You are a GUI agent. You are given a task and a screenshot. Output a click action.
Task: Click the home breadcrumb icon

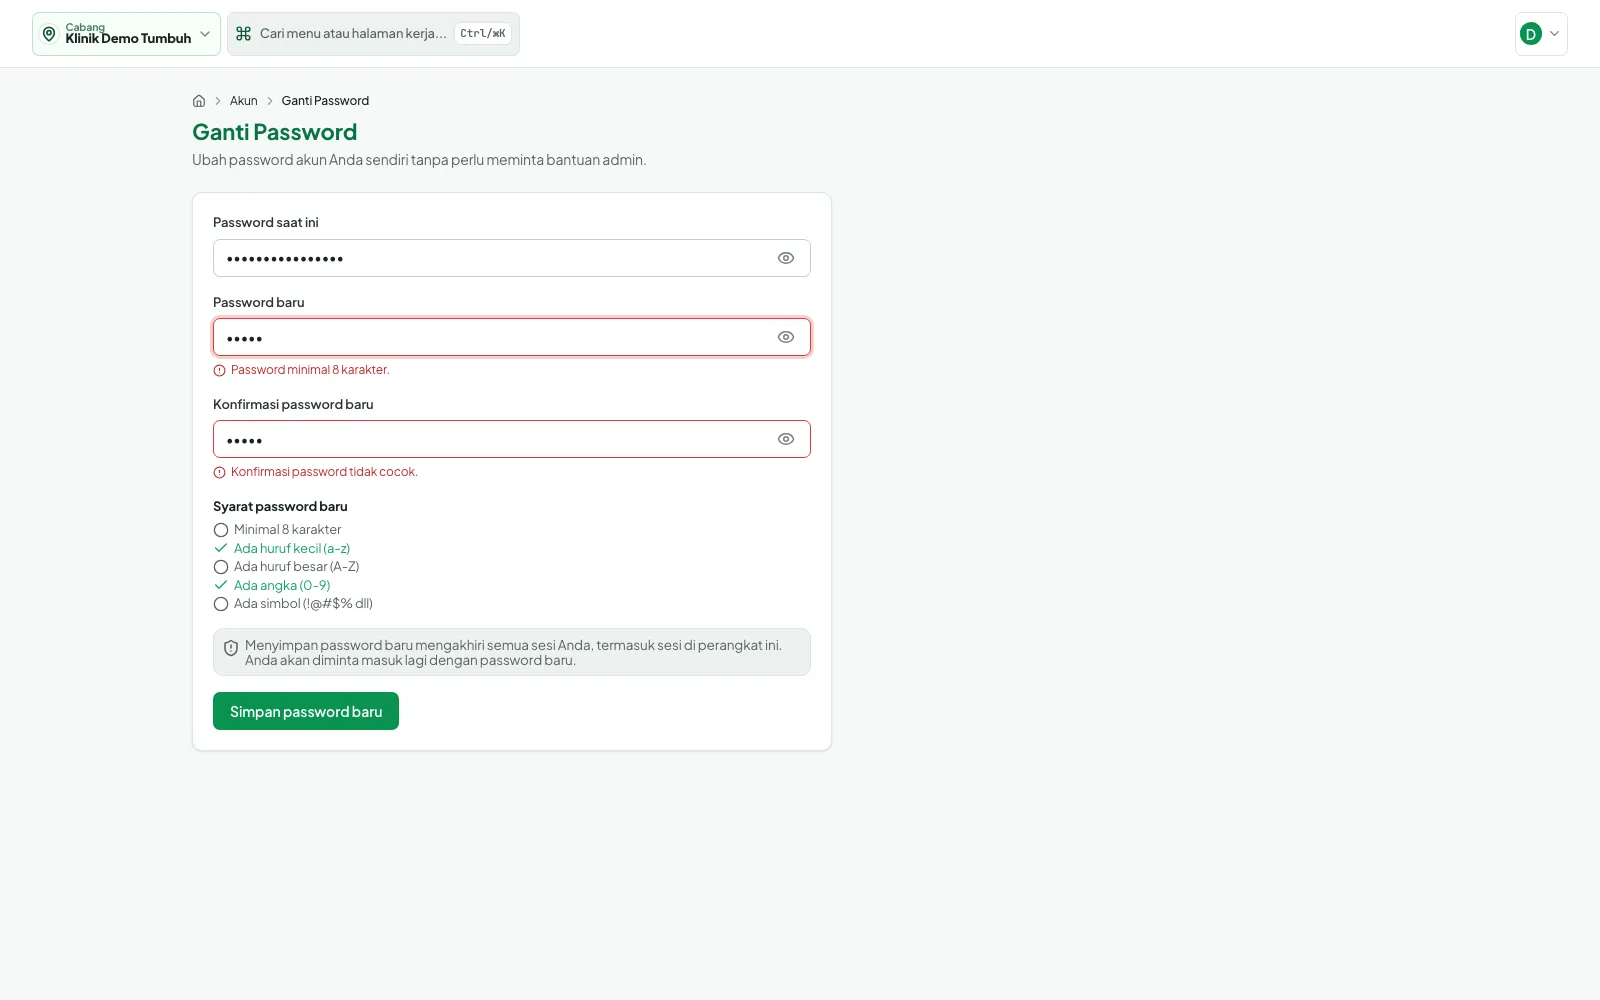199,101
